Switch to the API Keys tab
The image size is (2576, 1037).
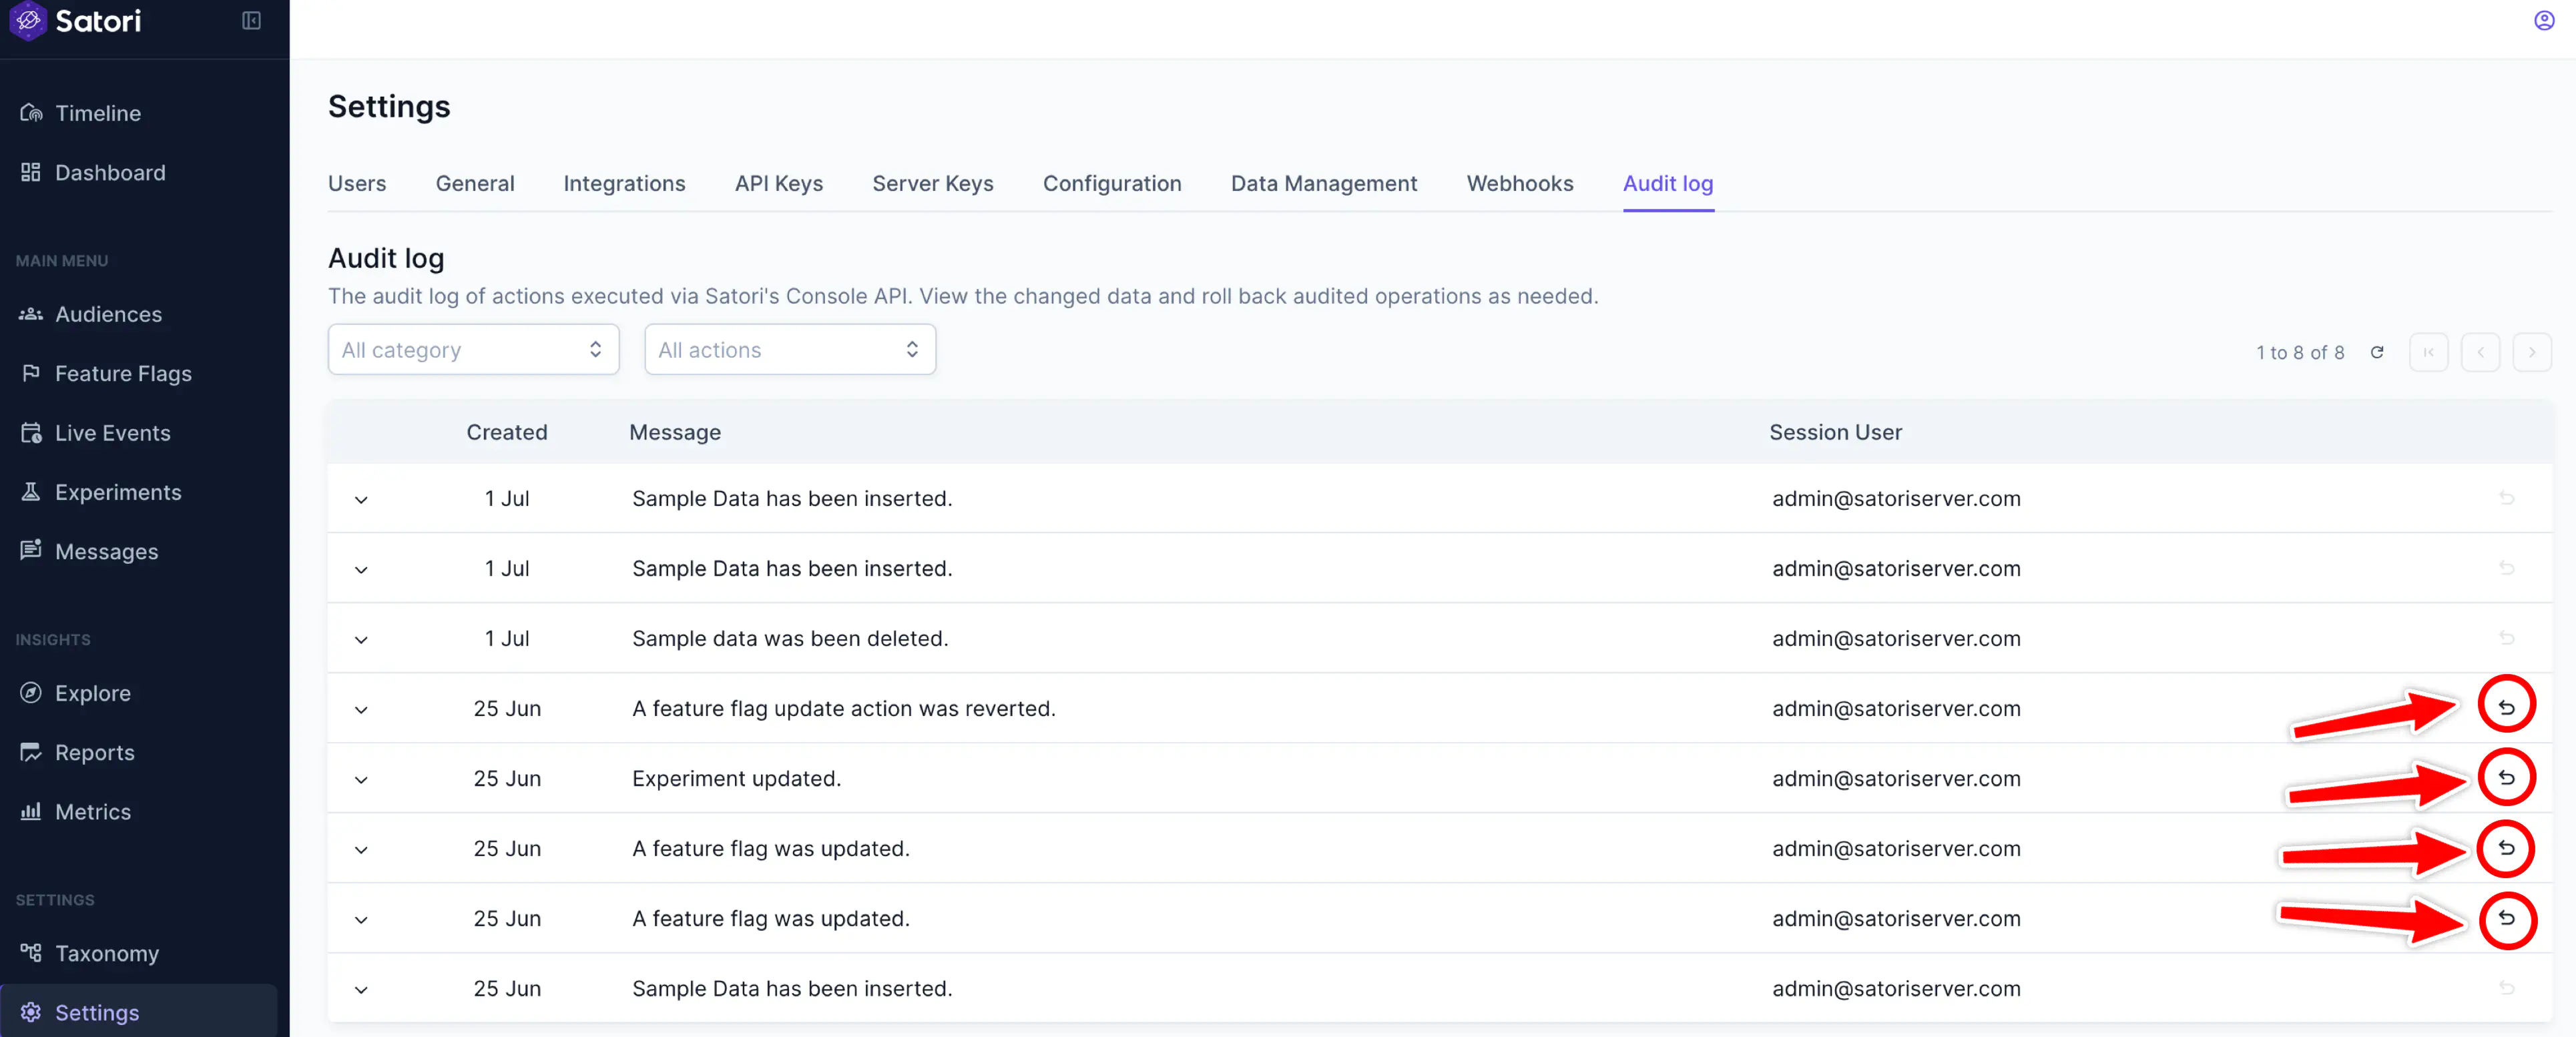tap(778, 184)
